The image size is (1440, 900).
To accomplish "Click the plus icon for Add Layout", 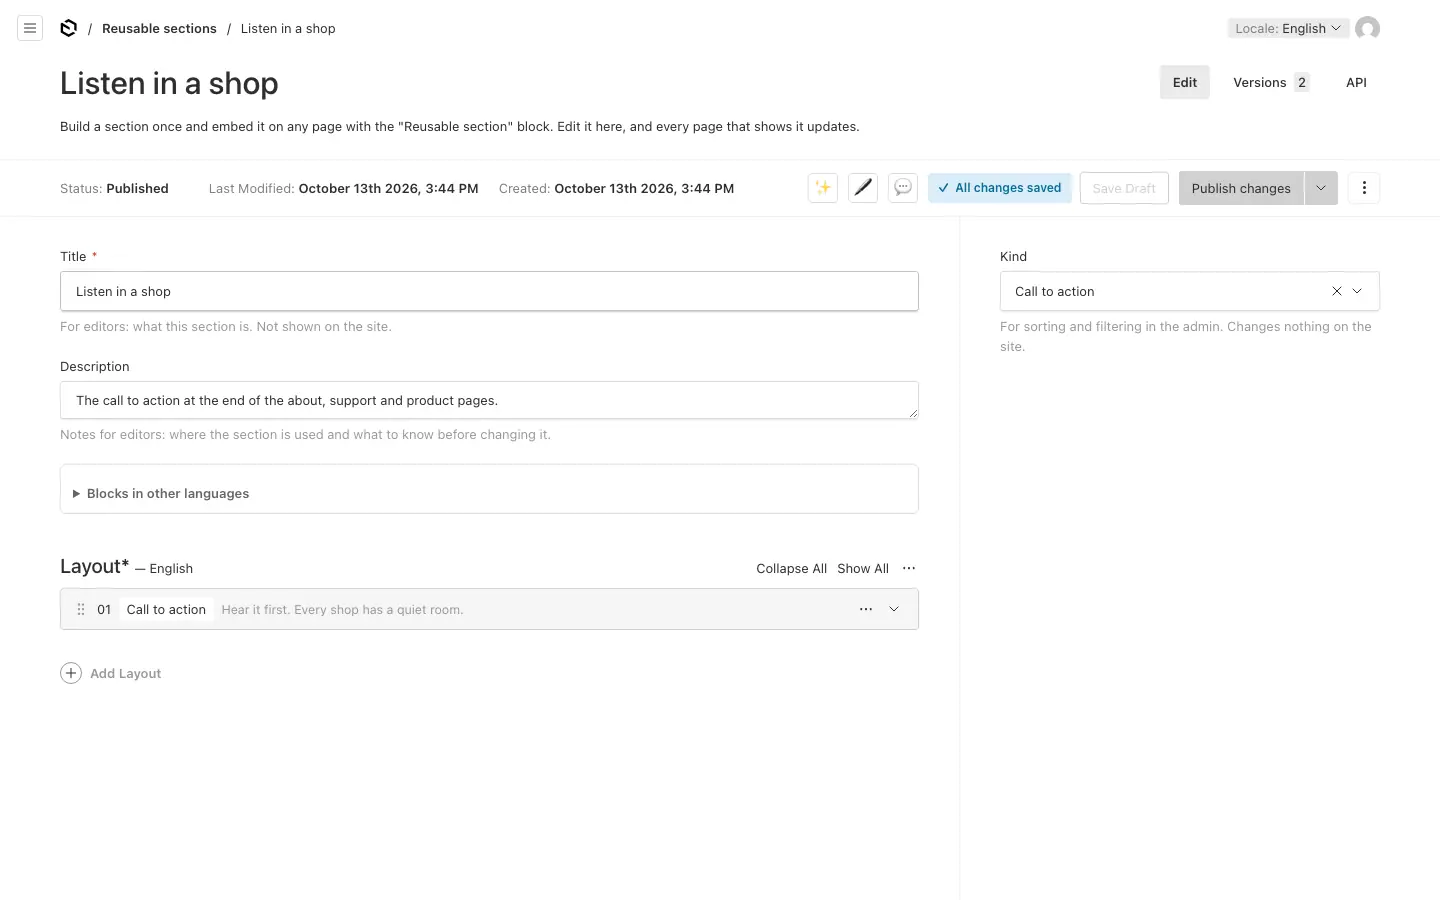I will [x=71, y=673].
